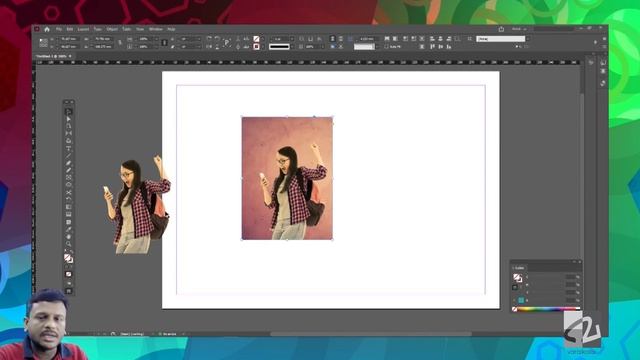Select the Ellipse shape tool
Image resolution: width=640 pixels, height=360 pixels.
tap(69, 185)
